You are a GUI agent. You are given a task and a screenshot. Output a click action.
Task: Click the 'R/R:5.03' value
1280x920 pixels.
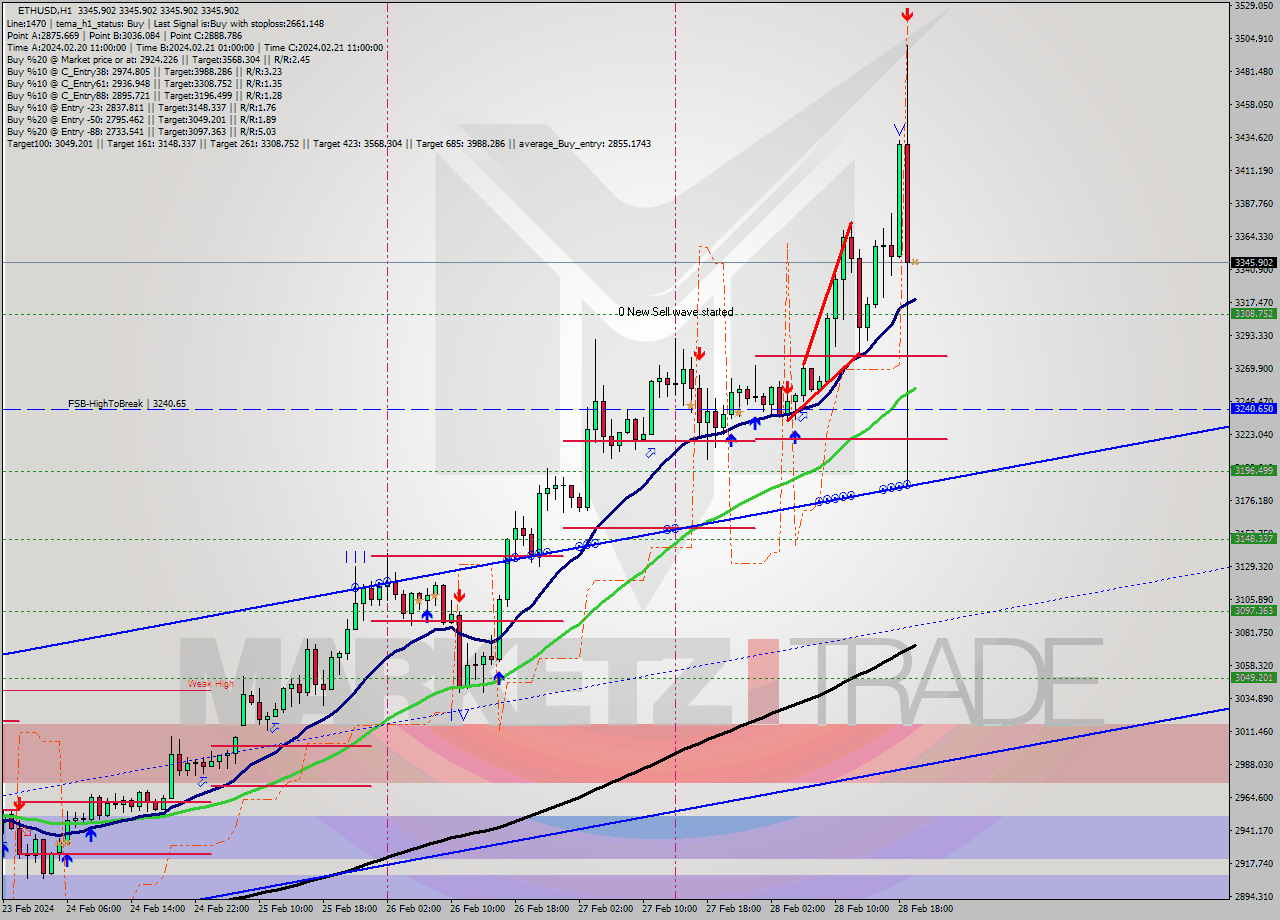click(257, 131)
